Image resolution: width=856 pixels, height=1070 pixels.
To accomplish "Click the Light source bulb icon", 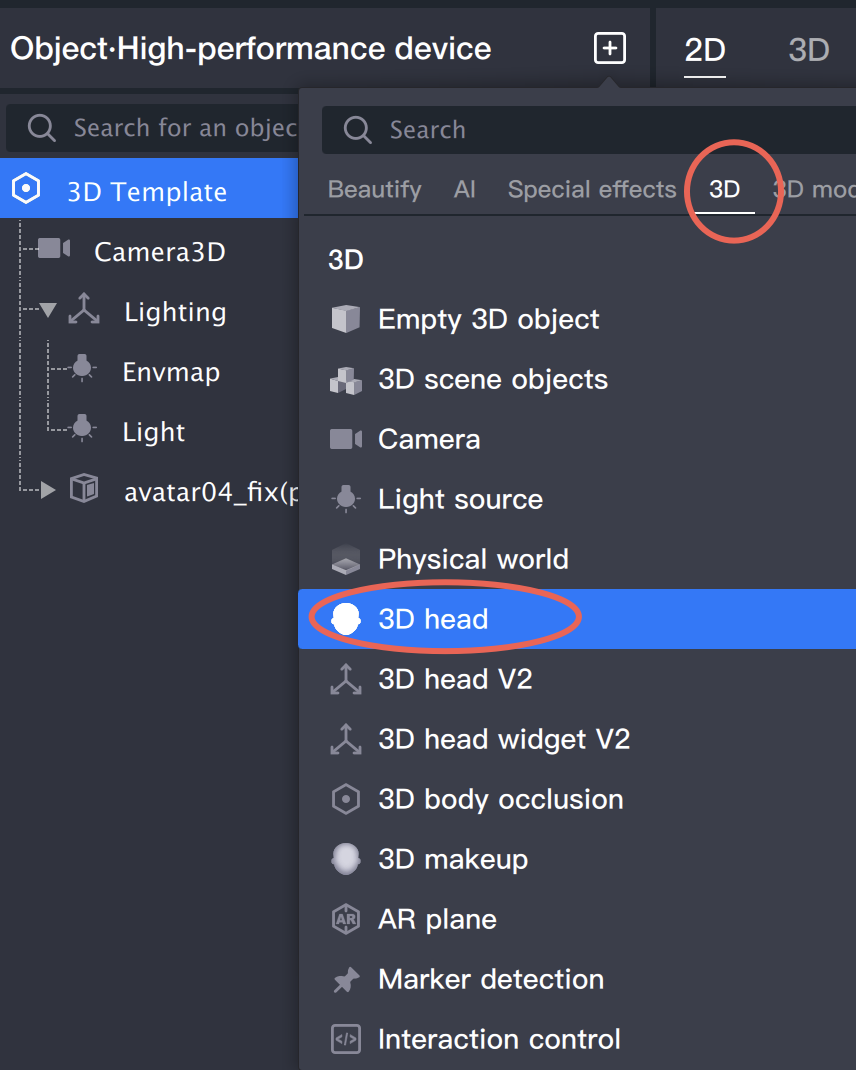I will (345, 499).
